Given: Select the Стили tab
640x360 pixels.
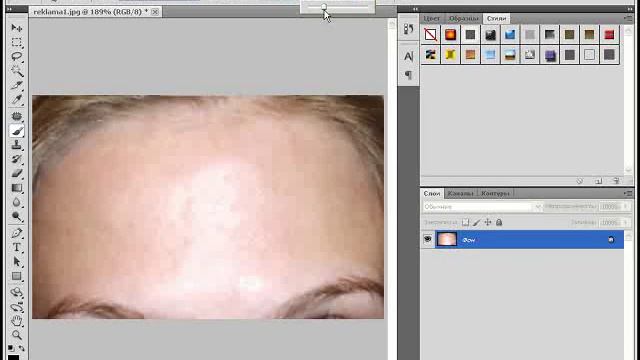Looking at the screenshot, I should click(496, 18).
